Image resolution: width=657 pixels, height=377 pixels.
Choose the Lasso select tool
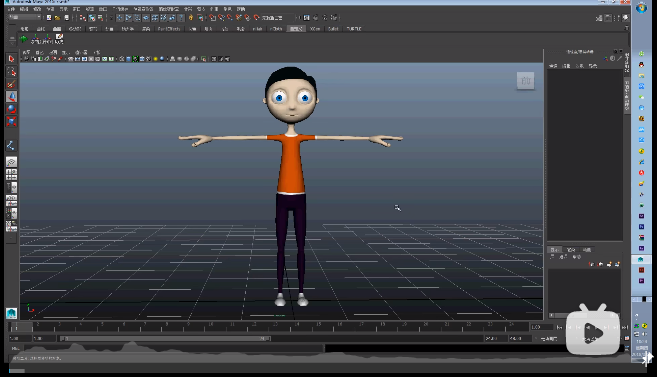[11, 72]
